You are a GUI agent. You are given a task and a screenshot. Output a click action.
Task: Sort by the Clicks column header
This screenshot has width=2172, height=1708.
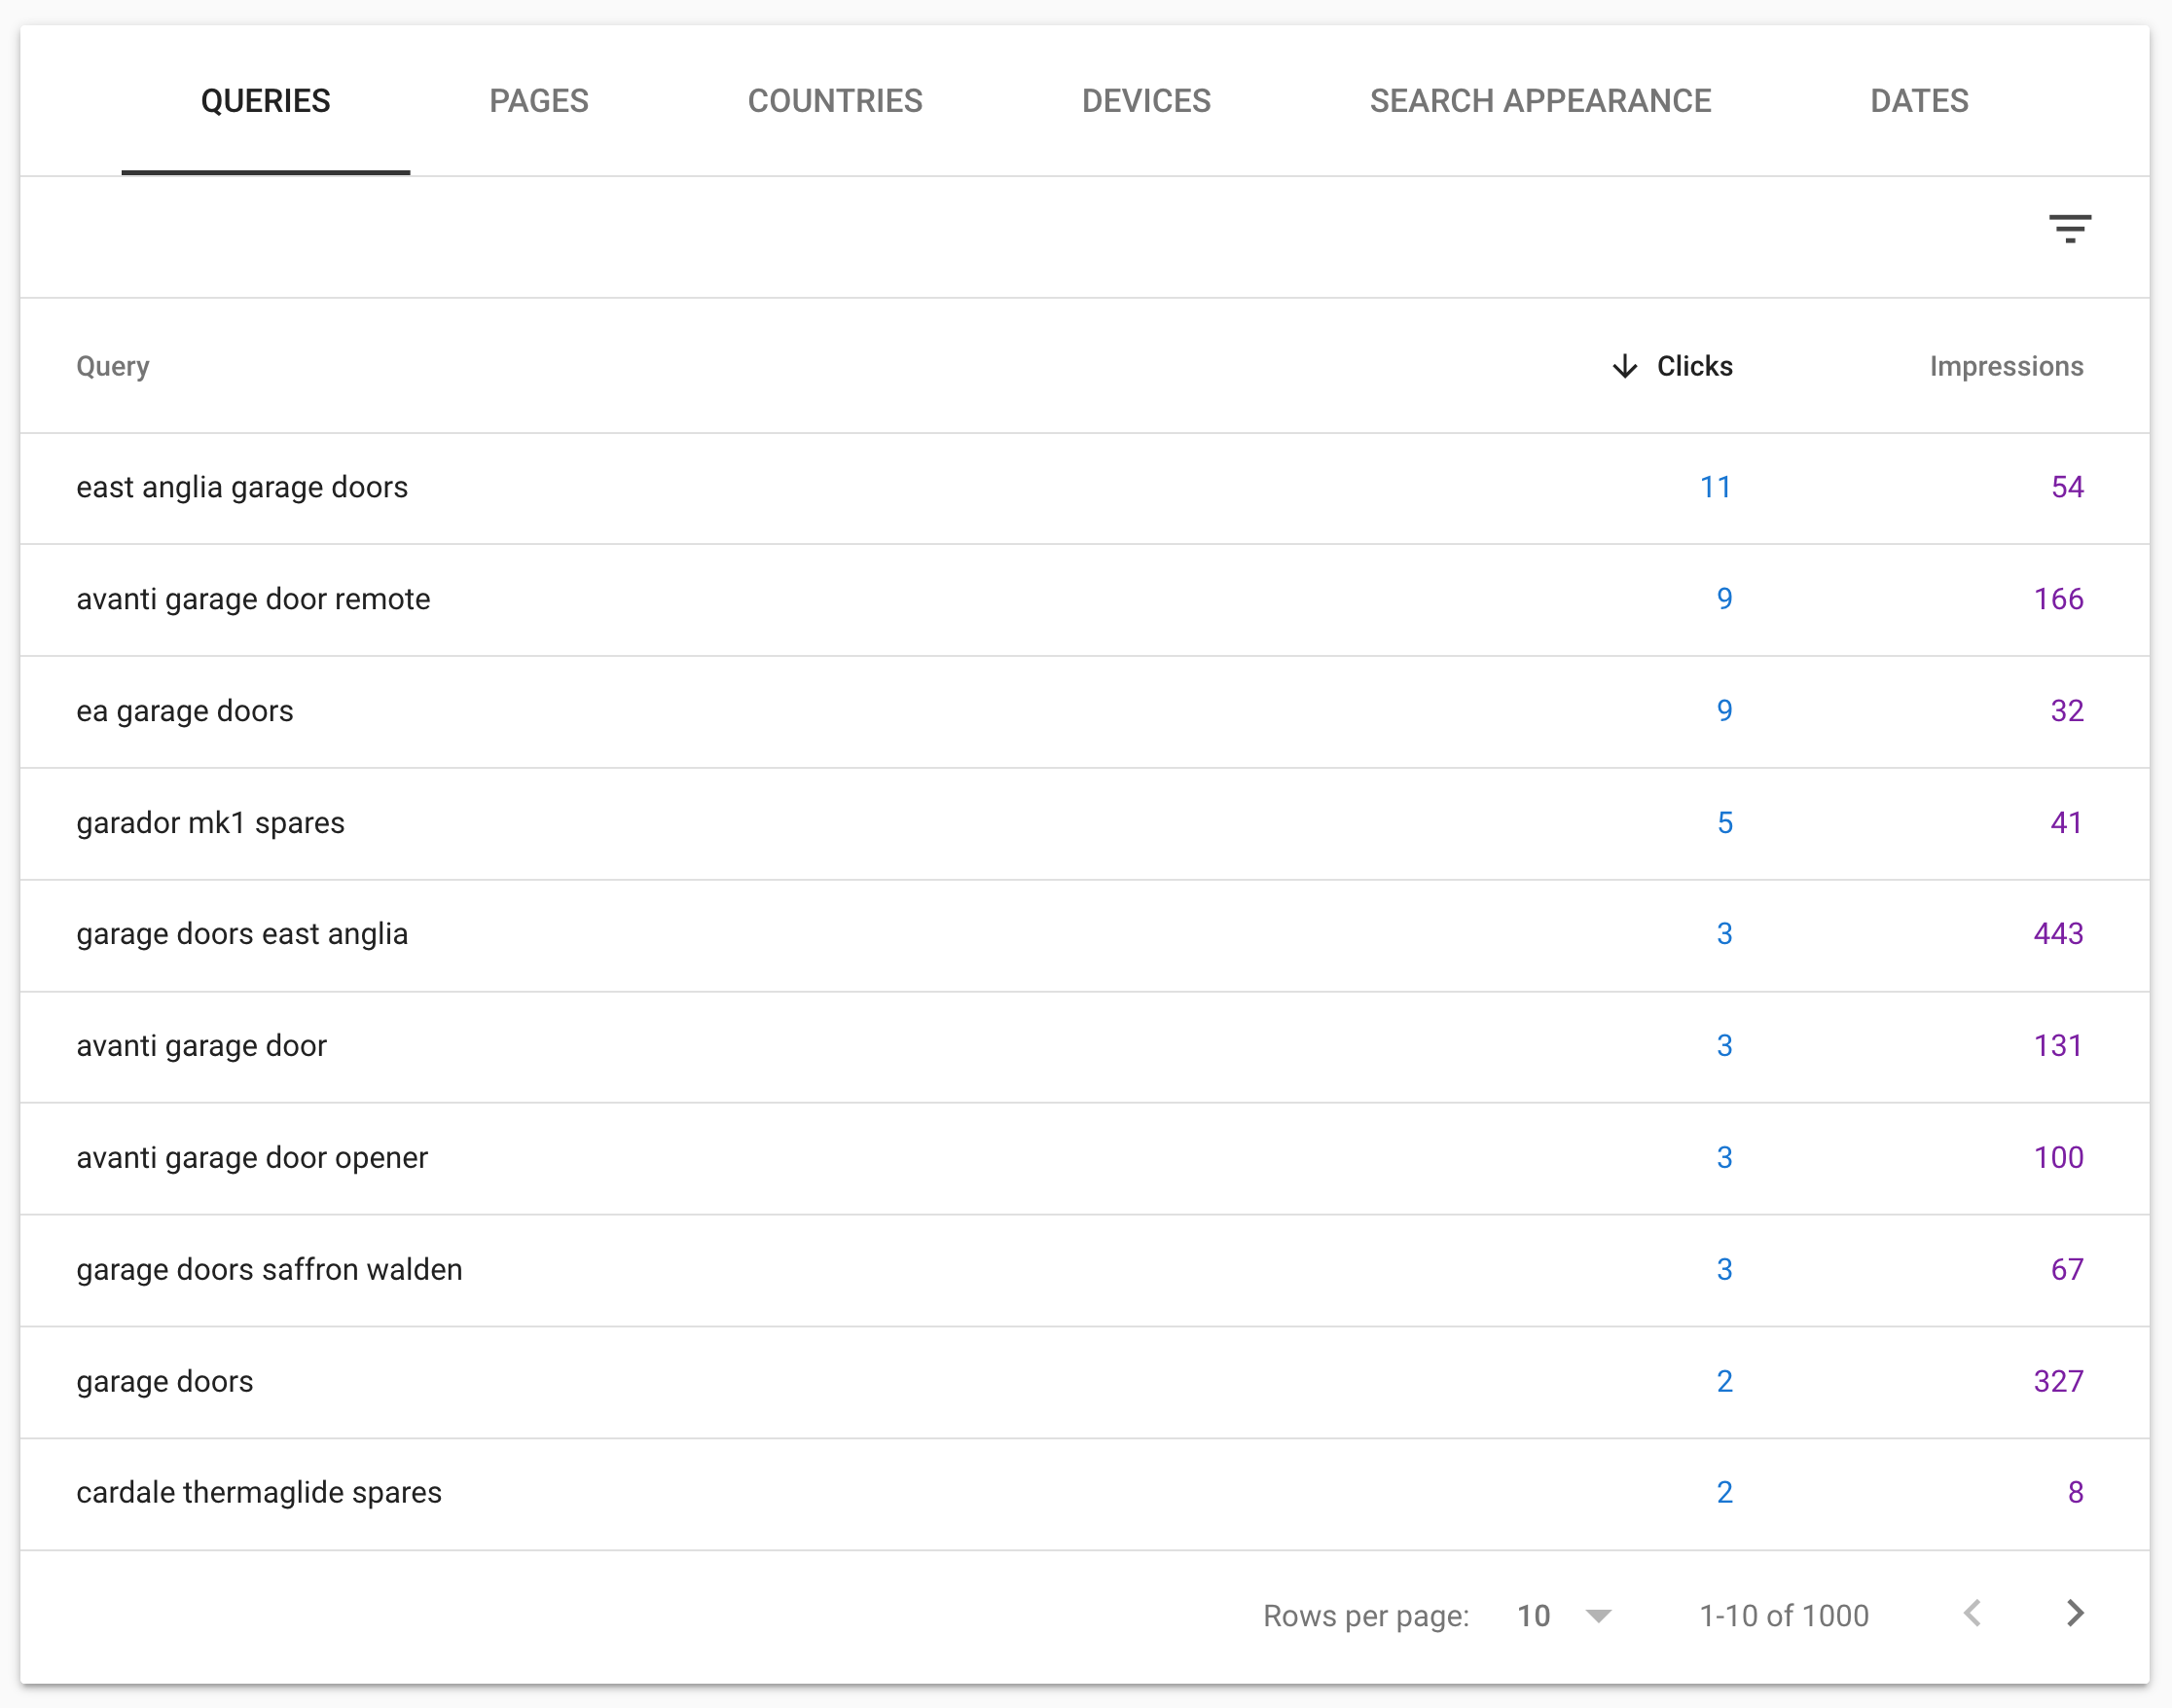(1694, 366)
